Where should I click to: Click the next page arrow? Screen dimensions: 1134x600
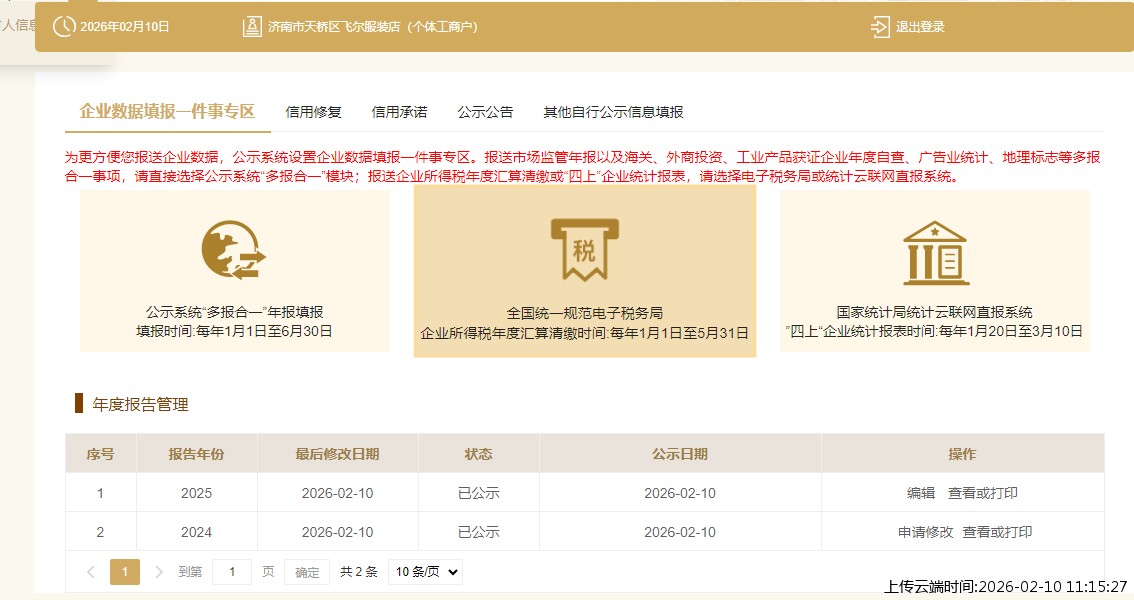point(160,571)
